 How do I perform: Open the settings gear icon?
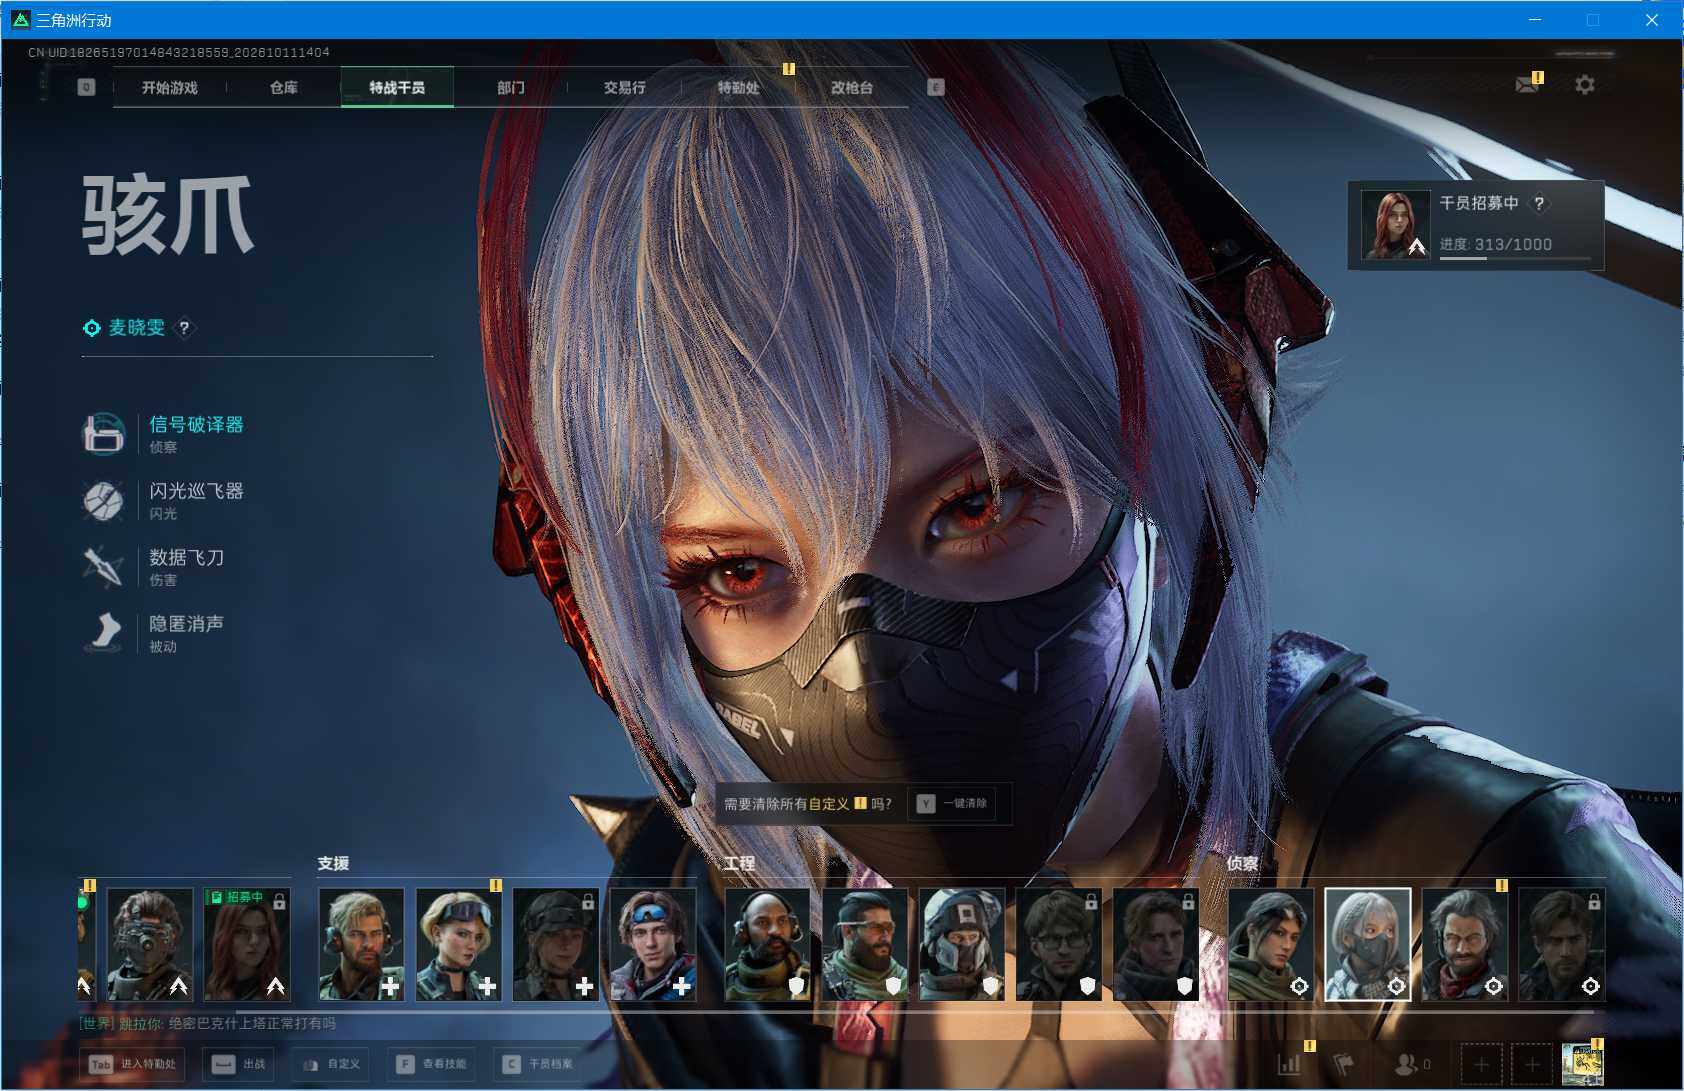1585,85
